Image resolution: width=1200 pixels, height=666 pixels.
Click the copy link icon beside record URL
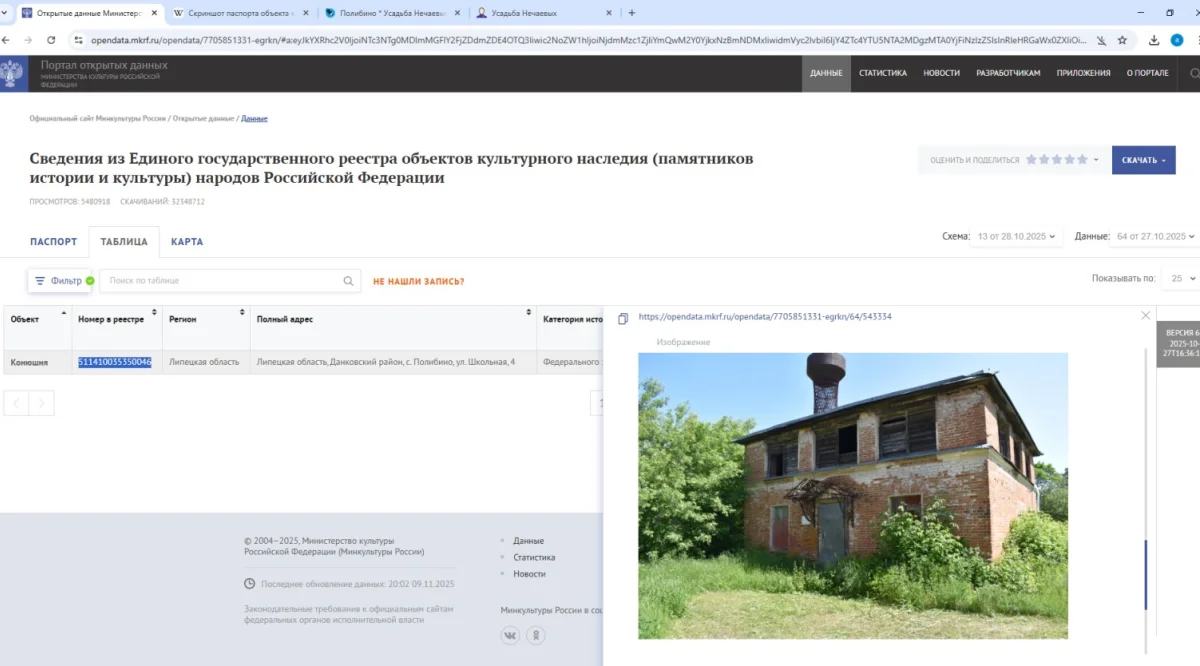pyautogui.click(x=623, y=318)
